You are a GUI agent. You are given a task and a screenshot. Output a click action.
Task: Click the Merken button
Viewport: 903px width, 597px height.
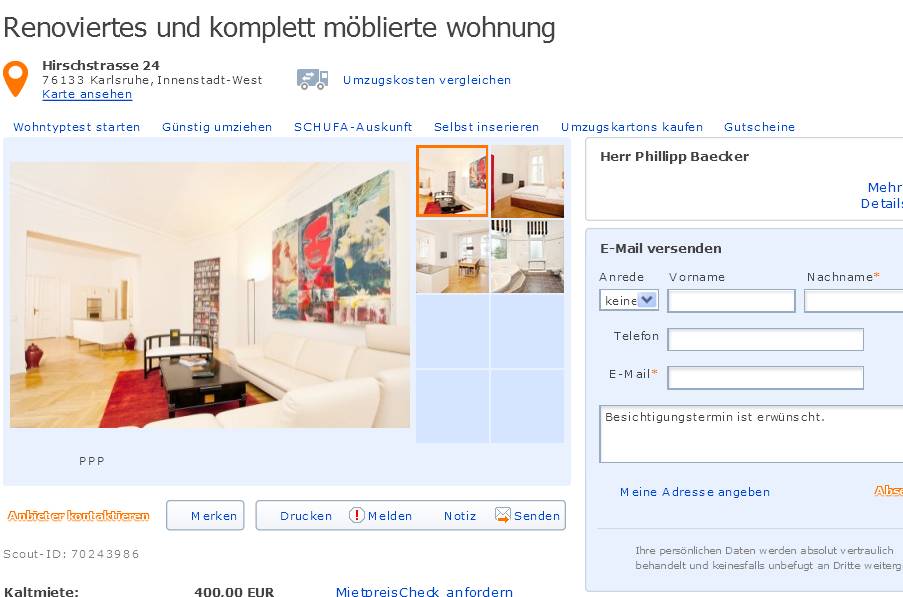206,515
